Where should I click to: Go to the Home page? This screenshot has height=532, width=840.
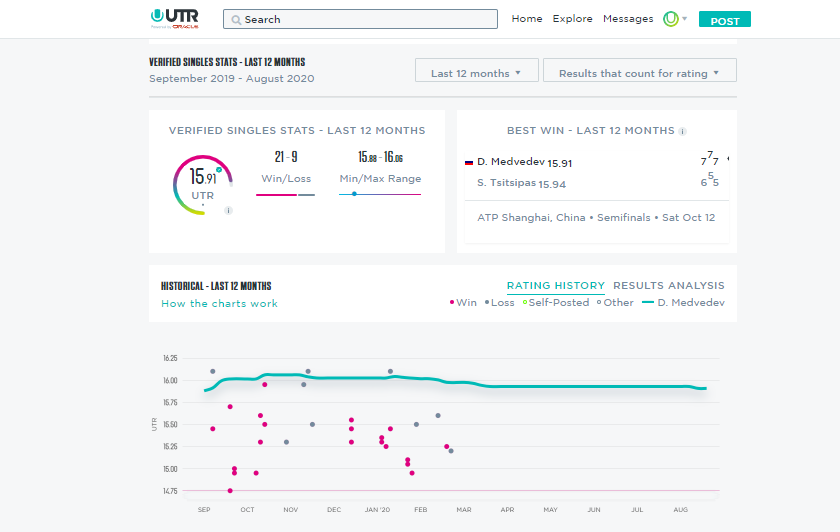[x=527, y=19]
